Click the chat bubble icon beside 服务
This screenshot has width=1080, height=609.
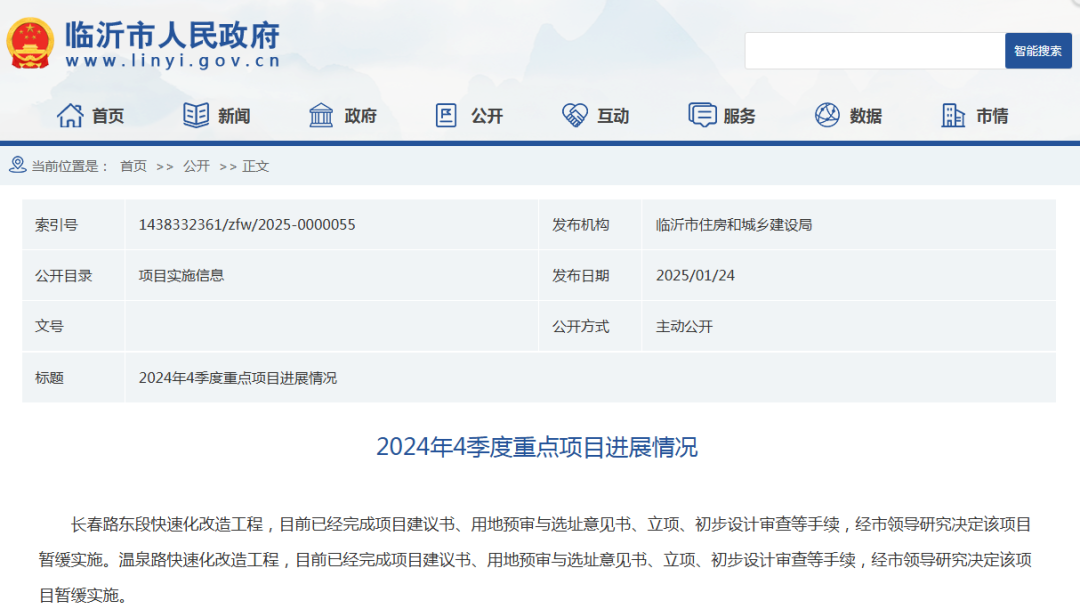(x=702, y=116)
